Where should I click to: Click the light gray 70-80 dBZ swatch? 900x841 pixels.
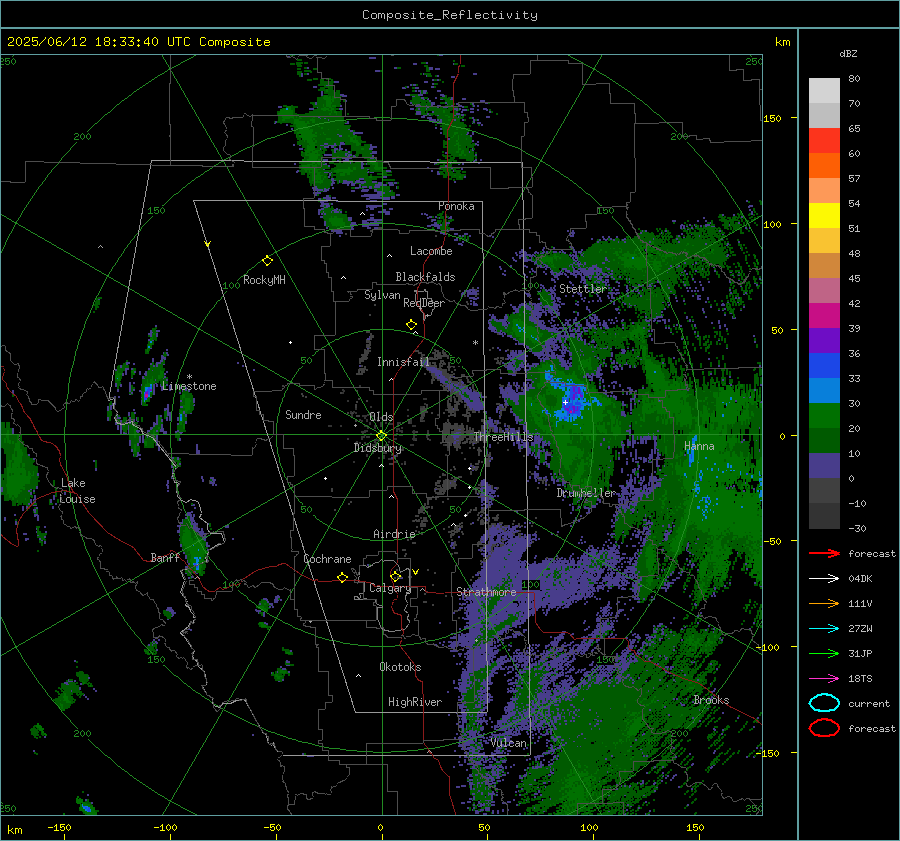click(x=824, y=90)
